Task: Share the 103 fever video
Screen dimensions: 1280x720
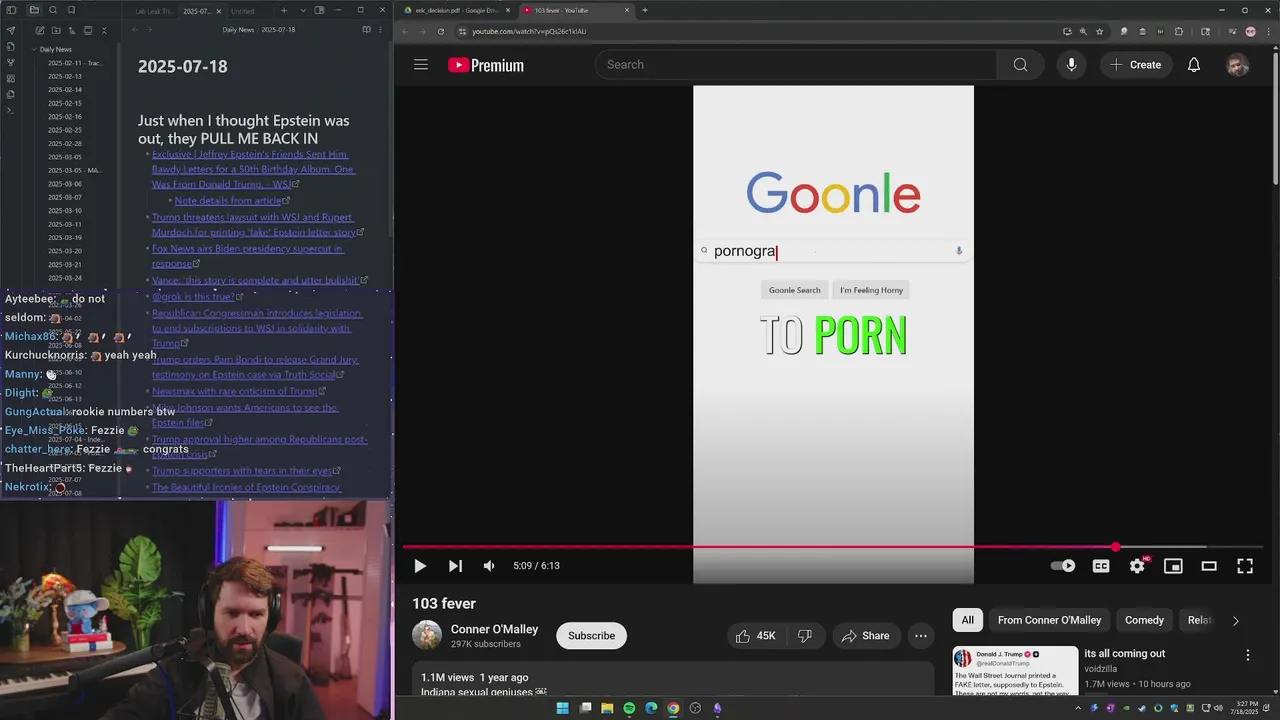Action: (865, 636)
